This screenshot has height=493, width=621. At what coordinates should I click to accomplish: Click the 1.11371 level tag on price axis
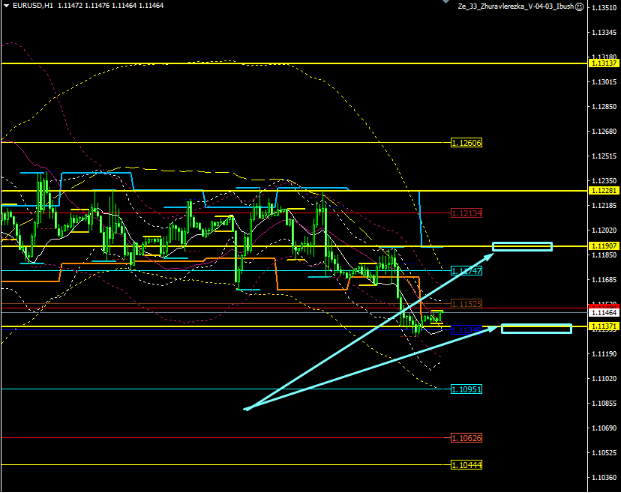coord(603,326)
